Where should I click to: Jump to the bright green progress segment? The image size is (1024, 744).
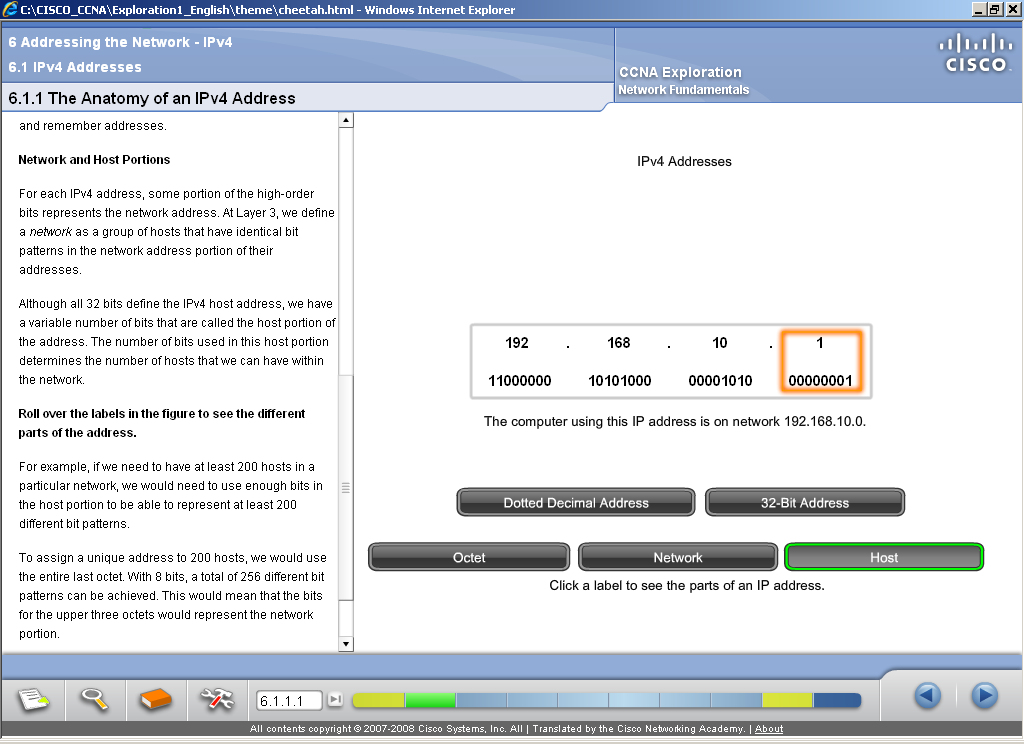[x=430, y=700]
